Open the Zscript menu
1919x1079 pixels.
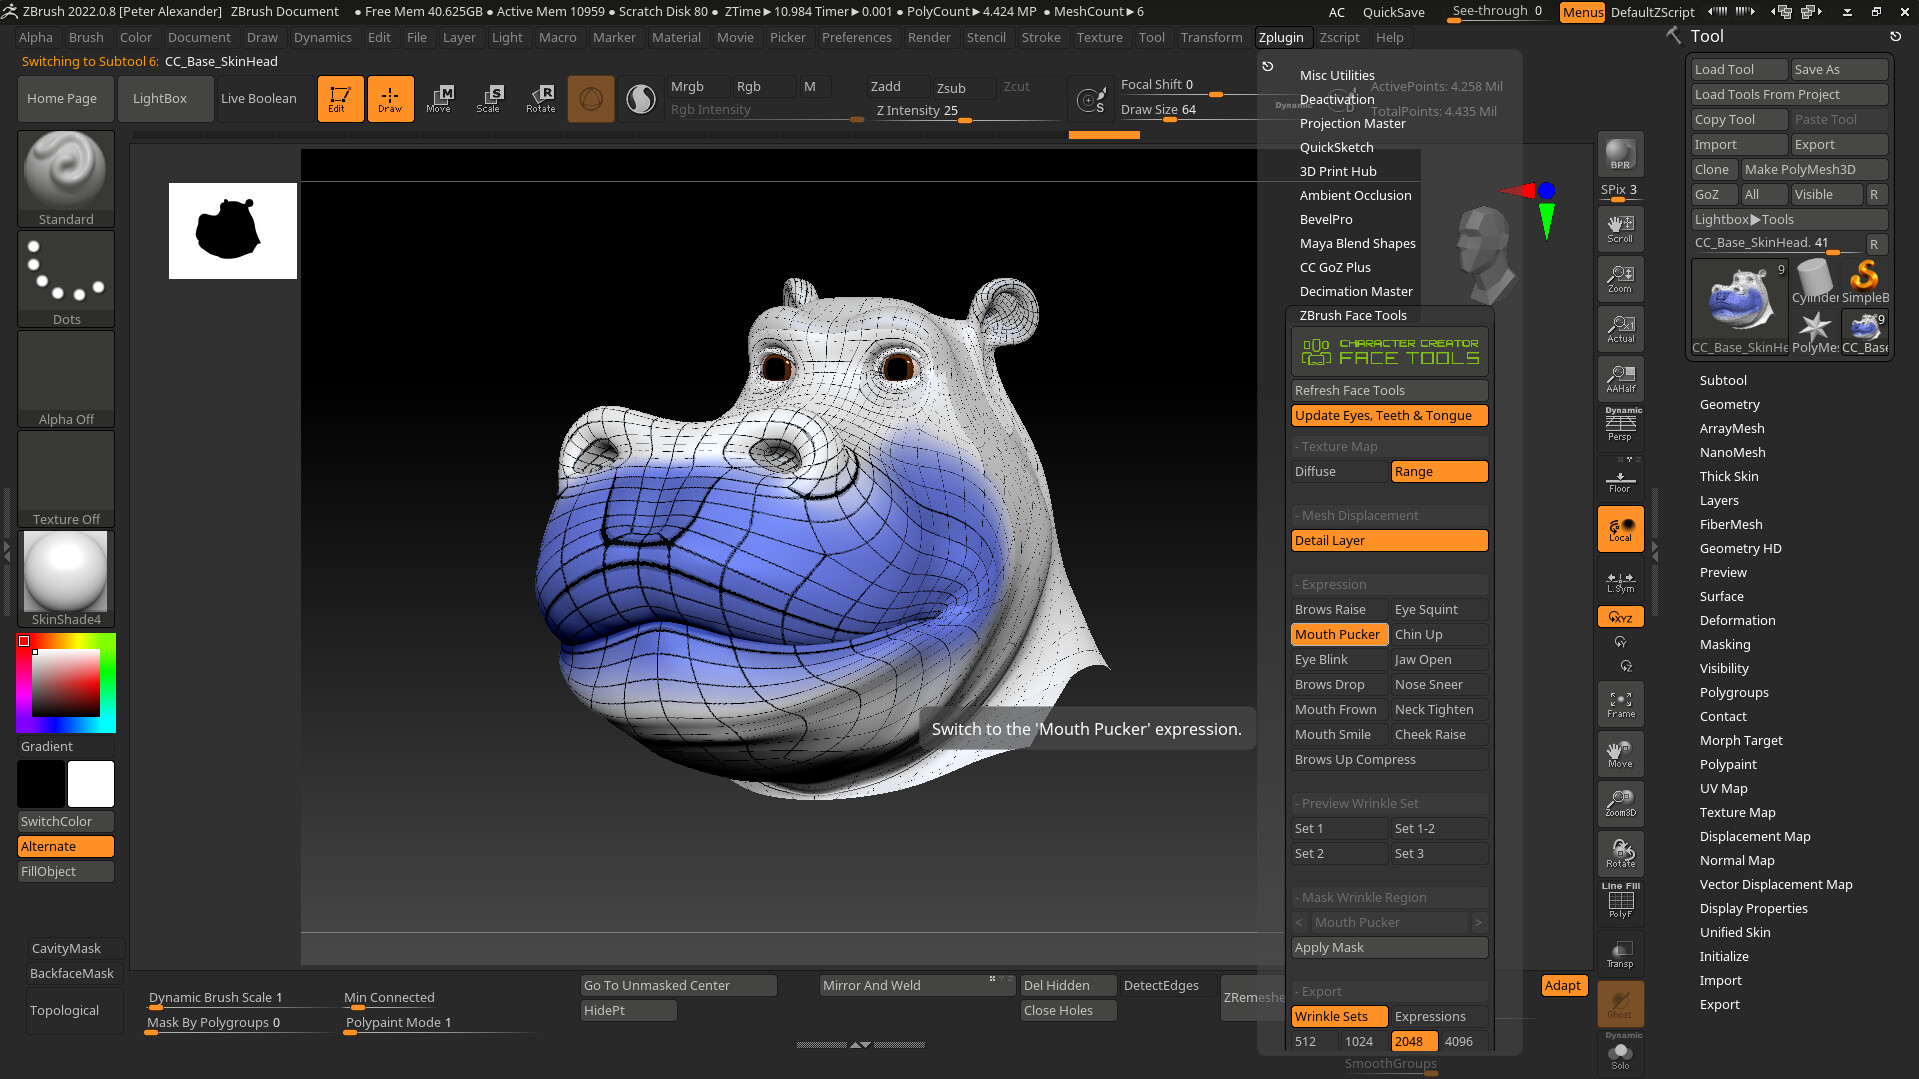click(x=1339, y=37)
